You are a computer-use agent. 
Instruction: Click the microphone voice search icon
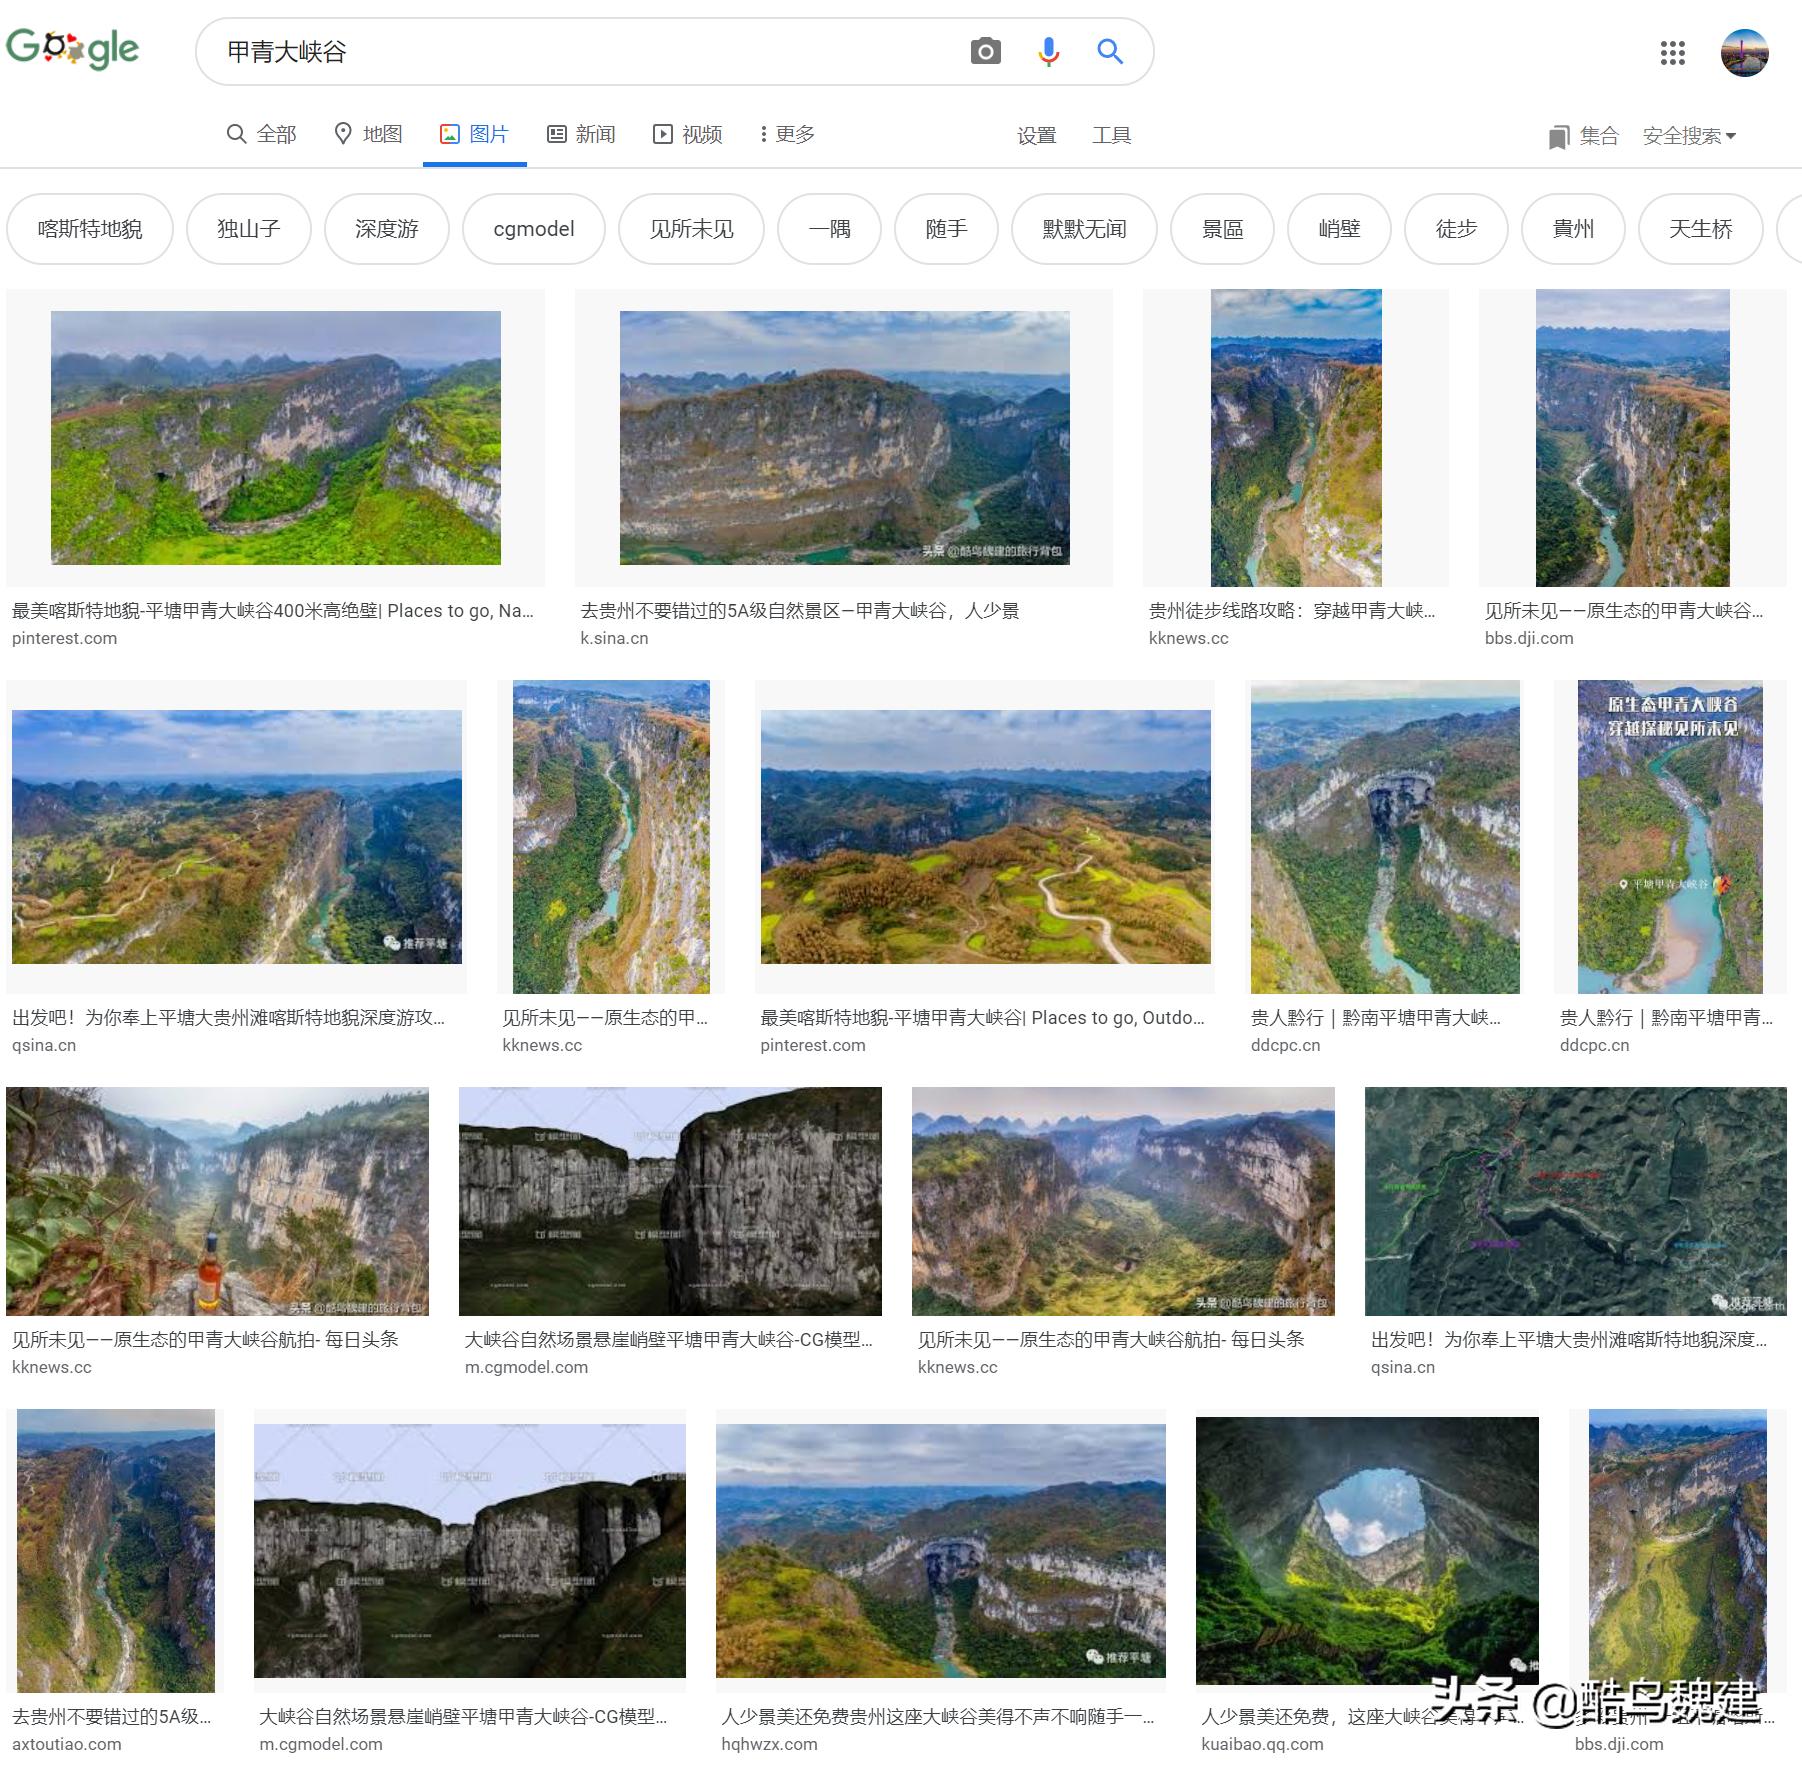1048,52
